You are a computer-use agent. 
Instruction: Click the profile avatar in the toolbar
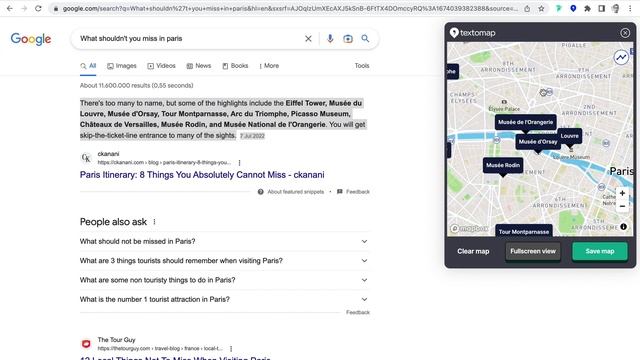point(616,8)
